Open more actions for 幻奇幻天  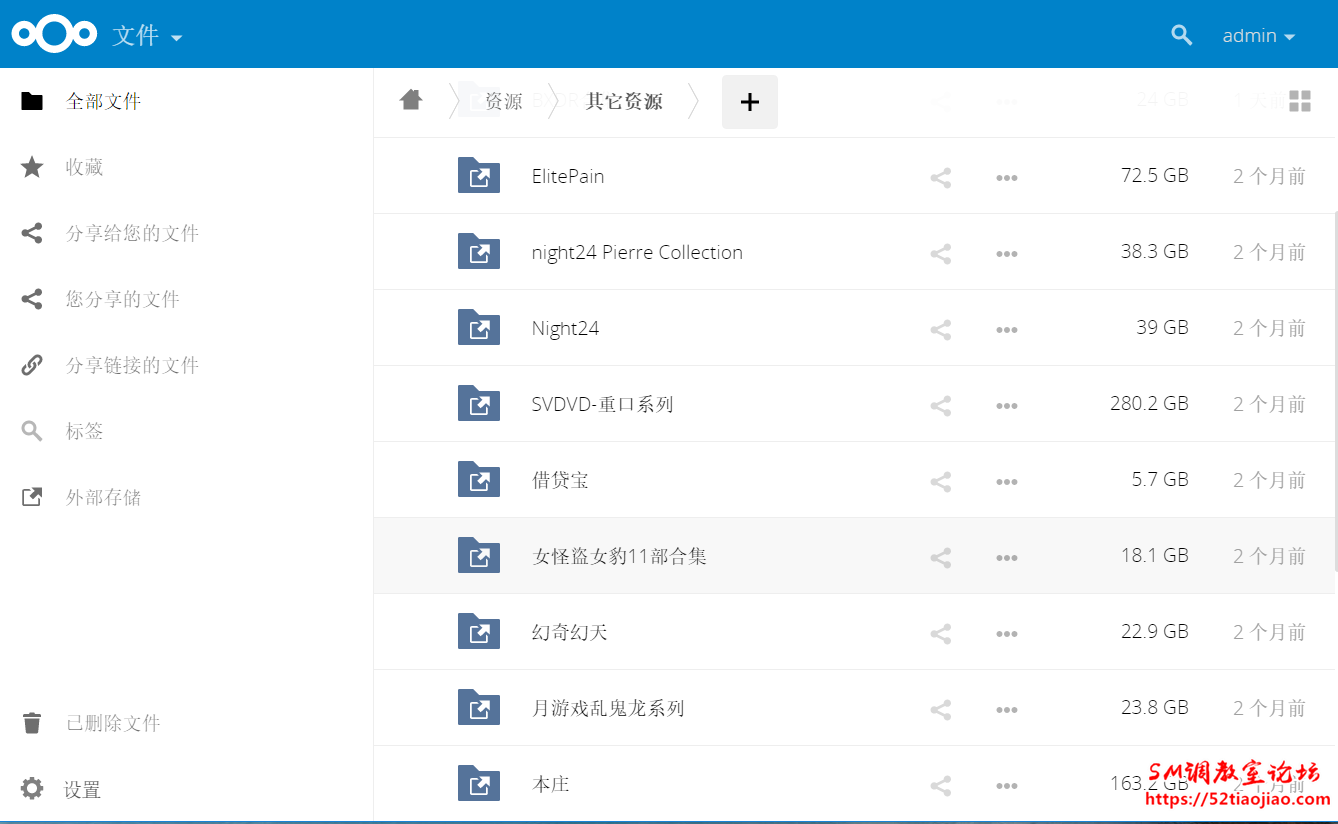(1007, 634)
